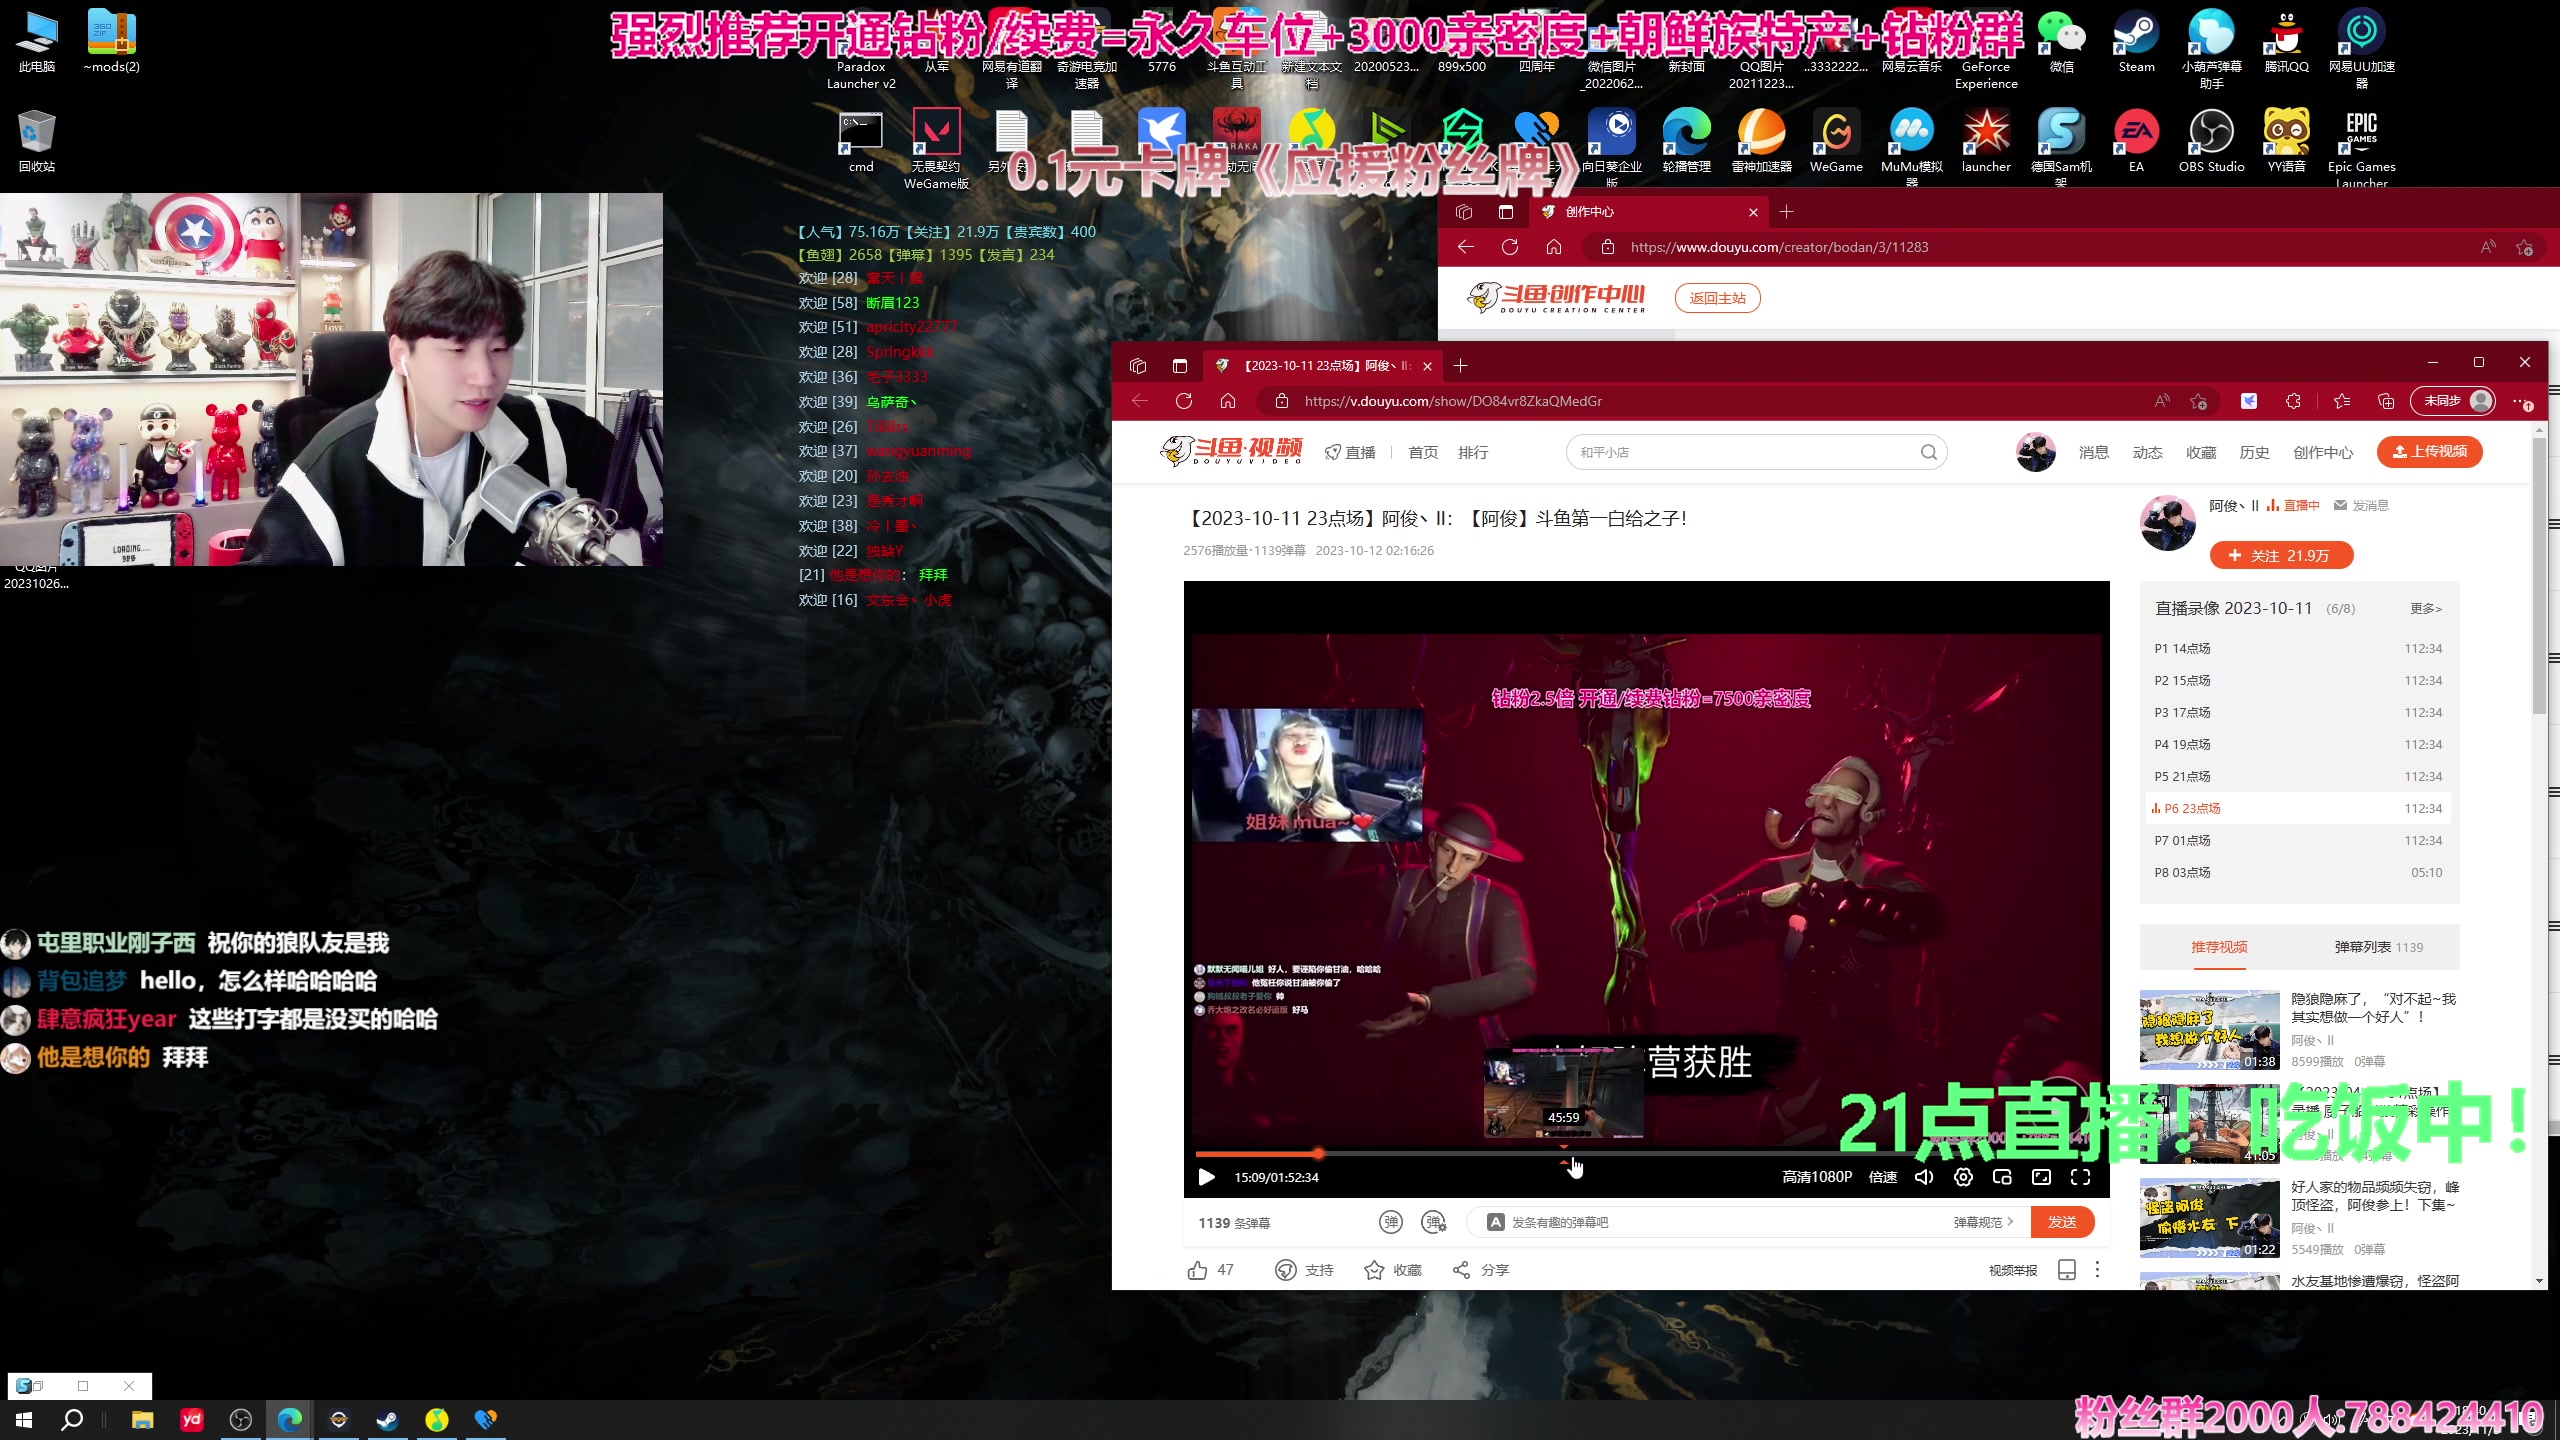The image size is (2560, 1440).
Task: Click the 上传视频 upload button
Action: 2429,452
